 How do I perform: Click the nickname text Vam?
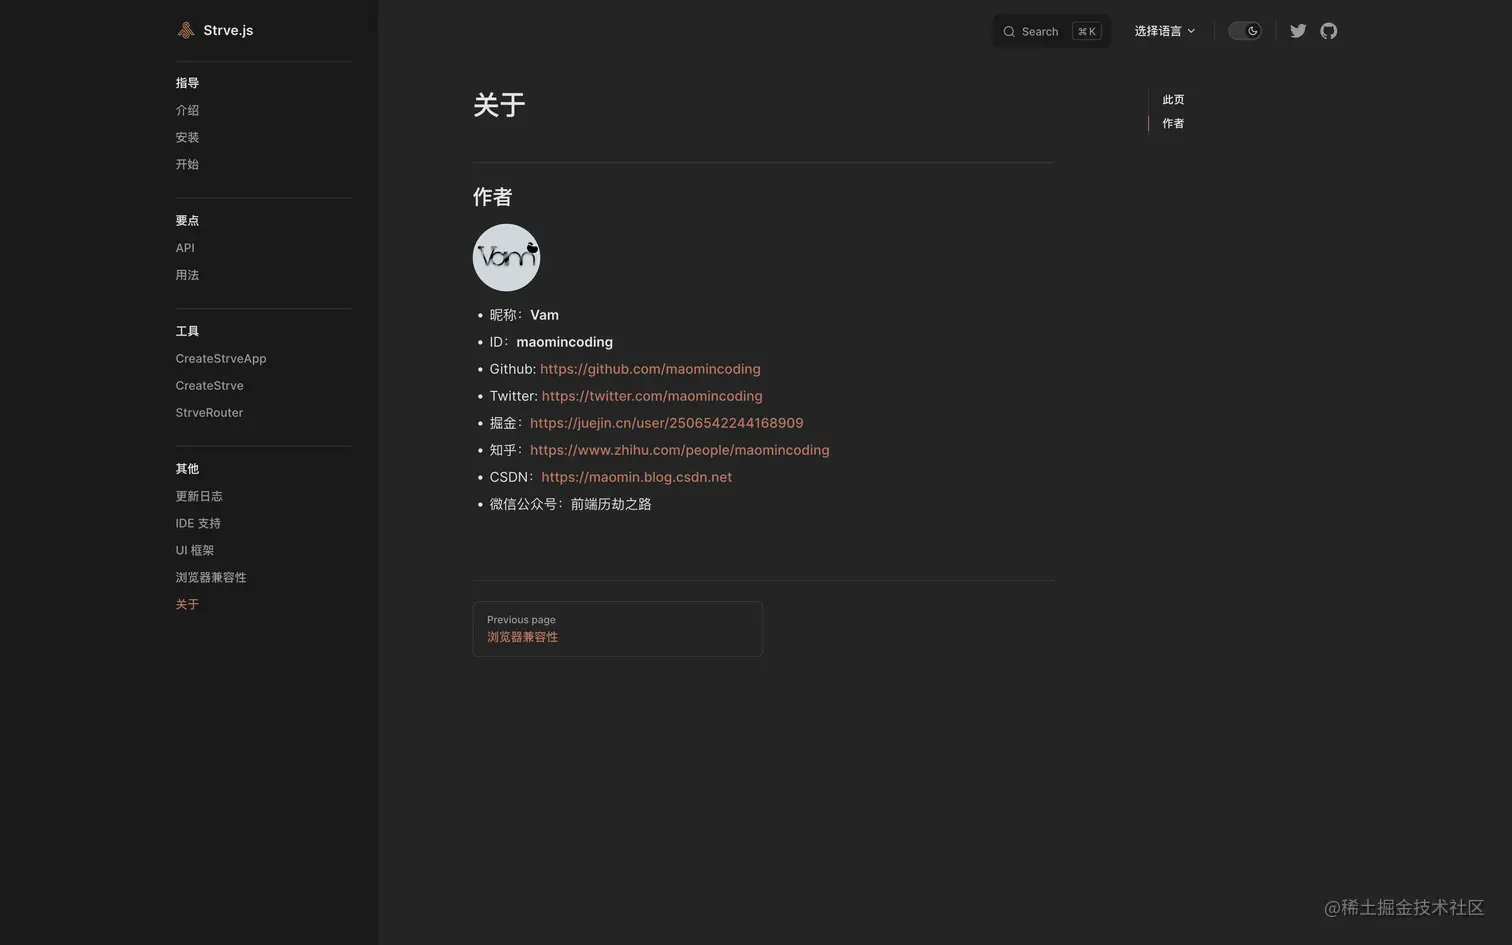pyautogui.click(x=544, y=315)
